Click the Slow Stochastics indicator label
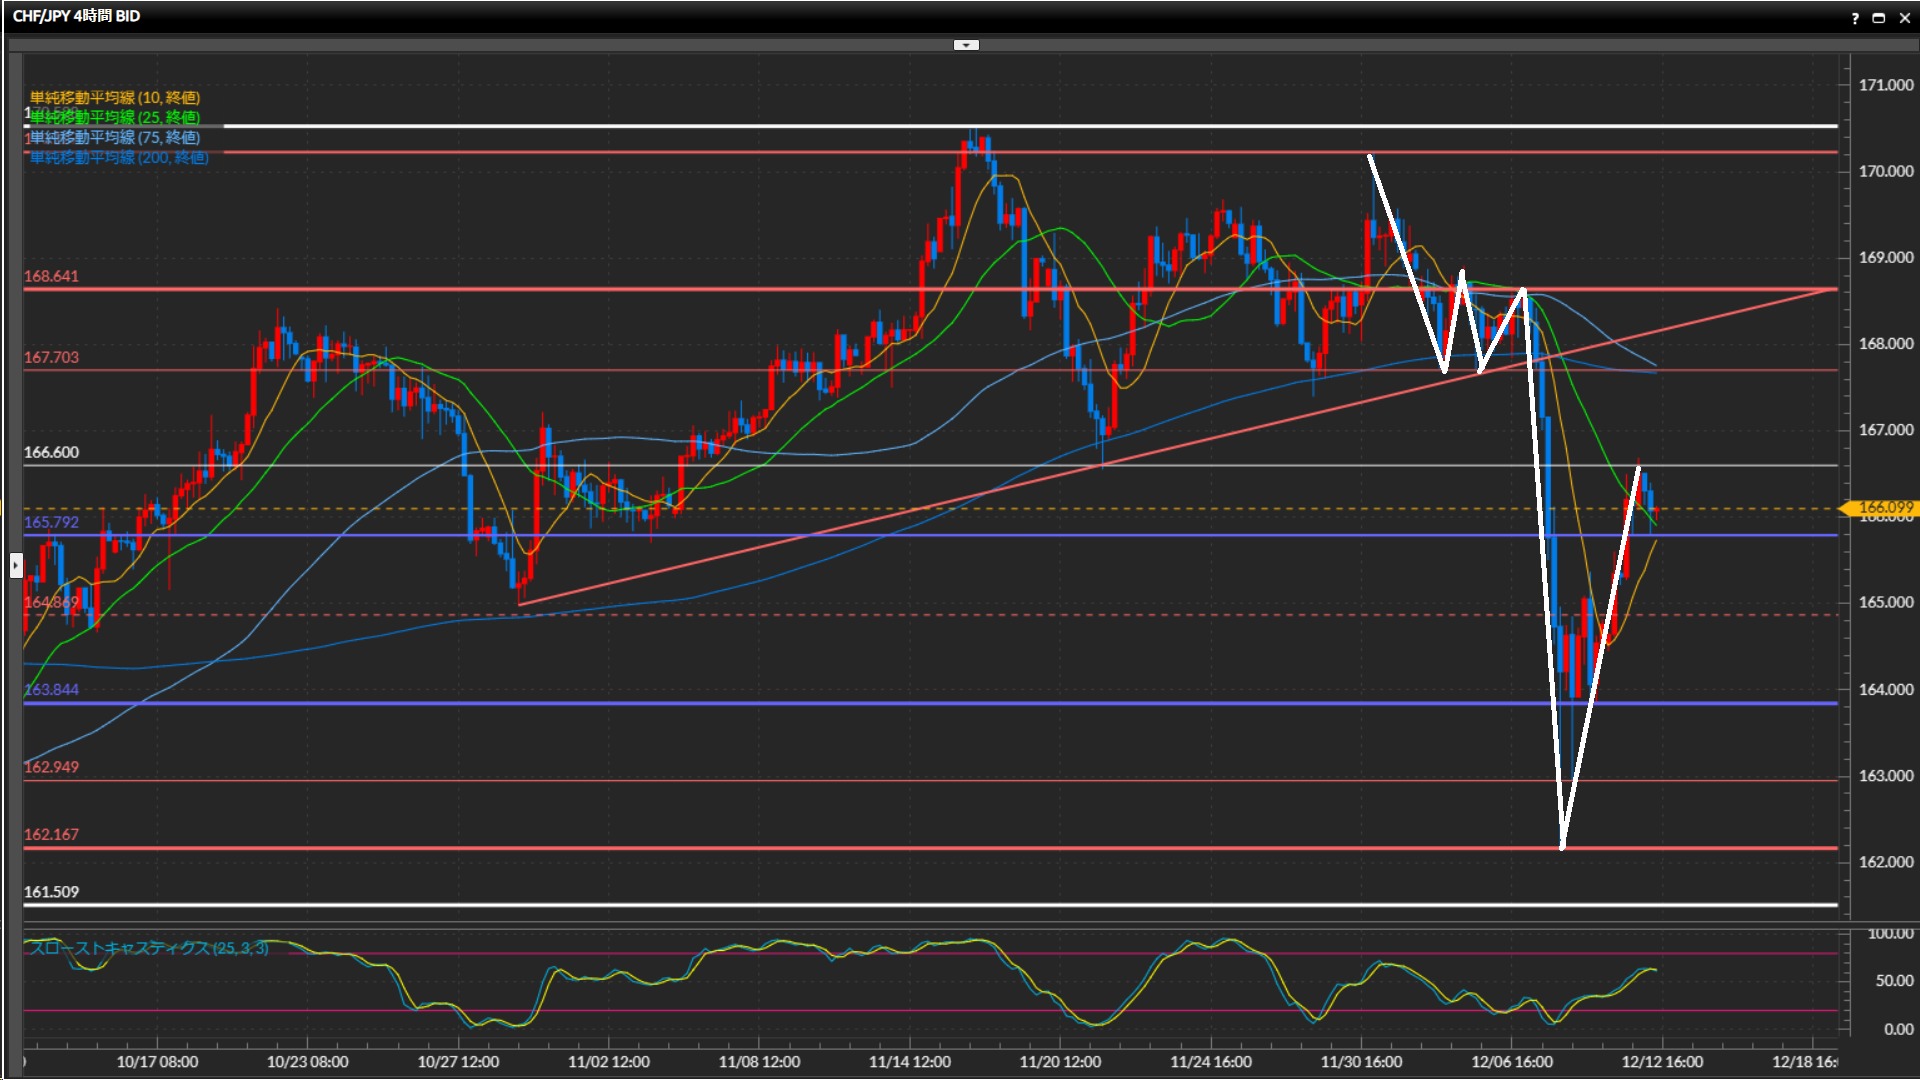Image resolution: width=1920 pixels, height=1080 pixels. 148,947
